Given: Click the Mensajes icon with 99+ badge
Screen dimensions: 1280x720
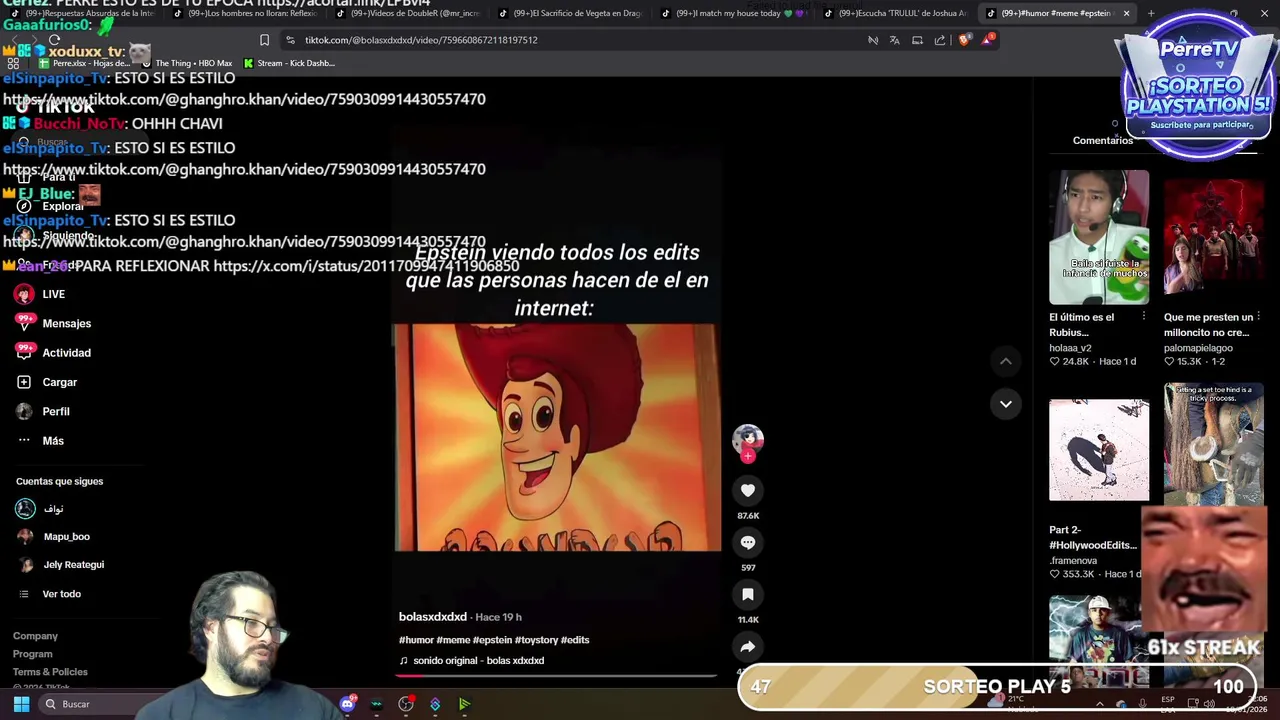Looking at the screenshot, I should tap(25, 322).
